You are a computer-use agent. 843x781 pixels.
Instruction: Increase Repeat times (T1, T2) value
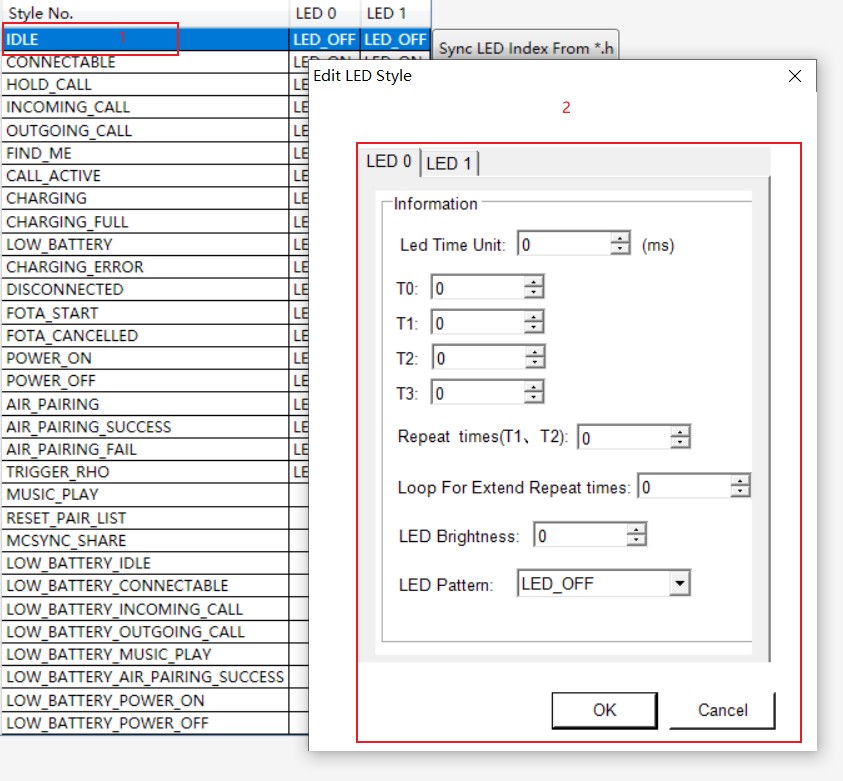(x=680, y=432)
